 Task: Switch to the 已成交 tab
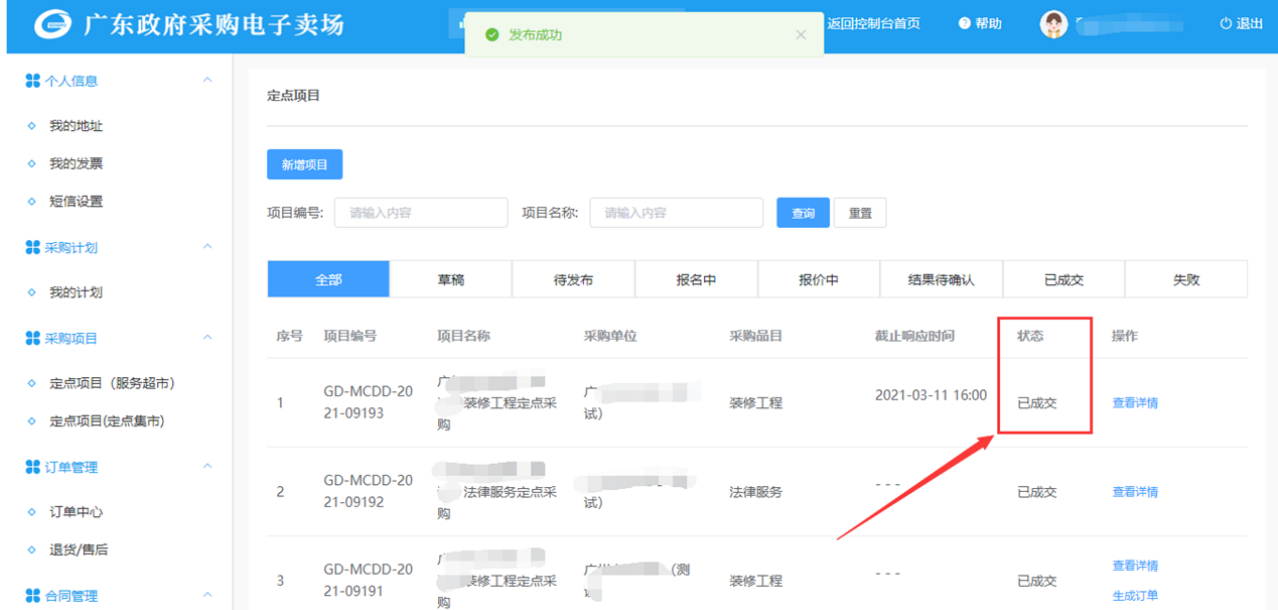click(x=1063, y=280)
